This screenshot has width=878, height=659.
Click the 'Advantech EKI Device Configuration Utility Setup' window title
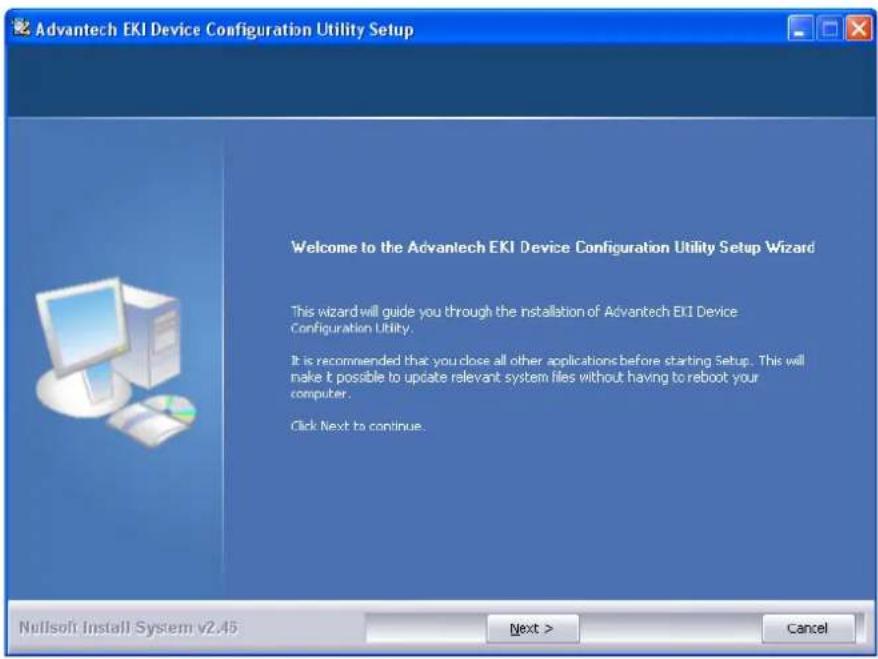[225, 29]
